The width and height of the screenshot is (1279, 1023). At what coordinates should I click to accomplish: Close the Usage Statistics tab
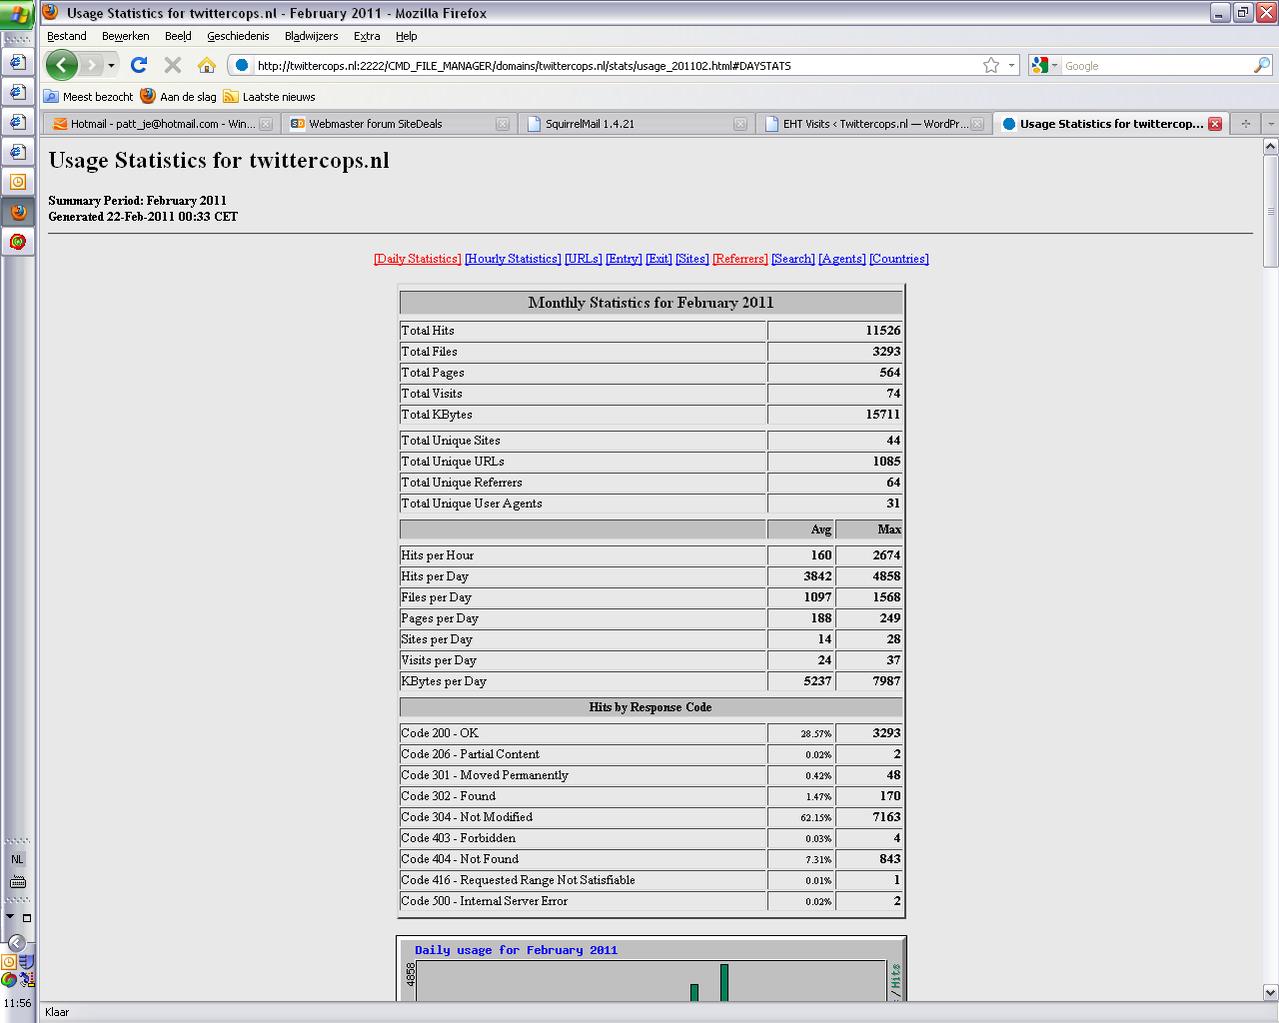tap(1215, 124)
